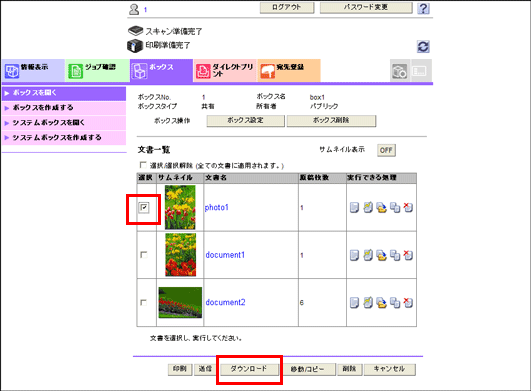Click the refresh icon below the help button
The height and width of the screenshot is (391, 531).
423,46
